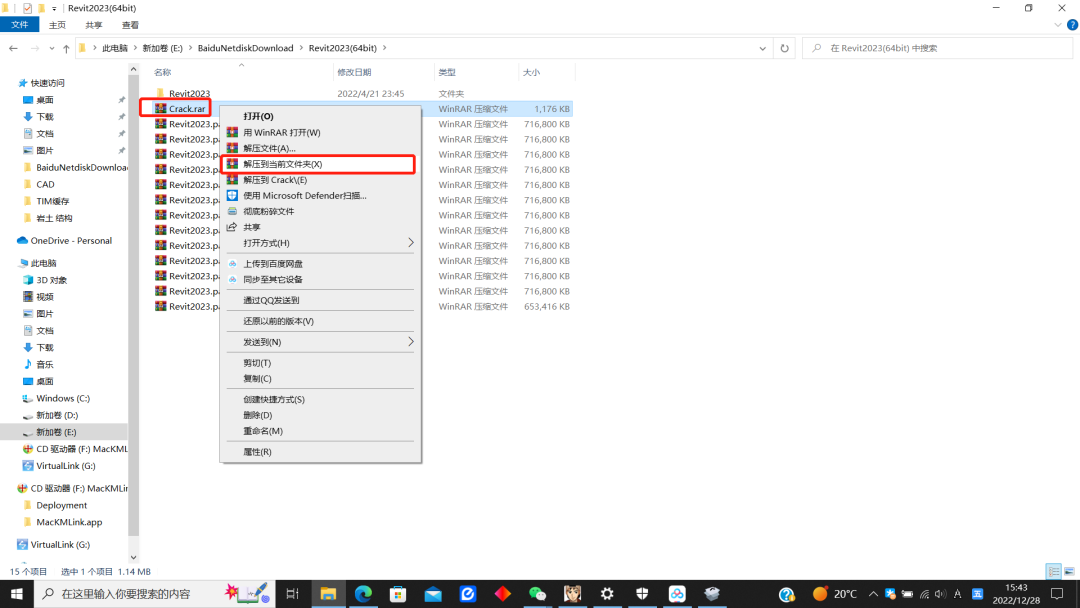Choose 创建快捷方式(S) option

click(x=320, y=399)
